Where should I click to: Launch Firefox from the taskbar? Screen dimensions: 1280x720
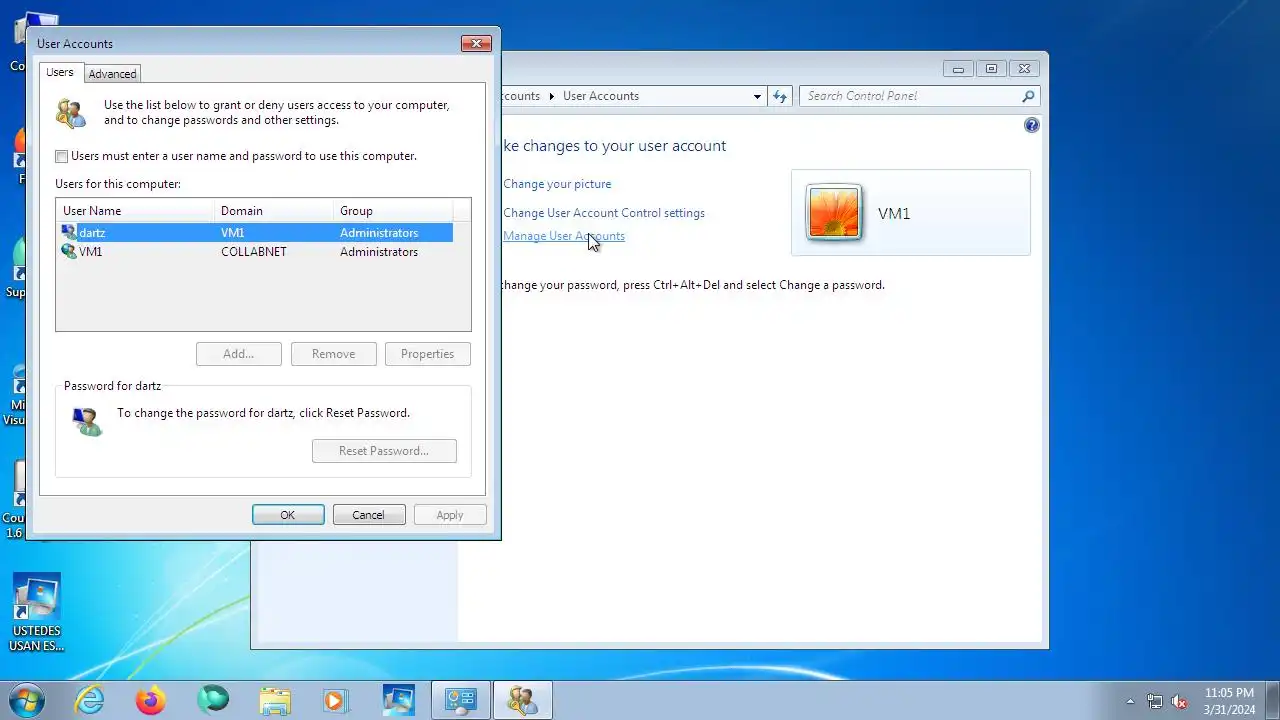click(x=151, y=700)
